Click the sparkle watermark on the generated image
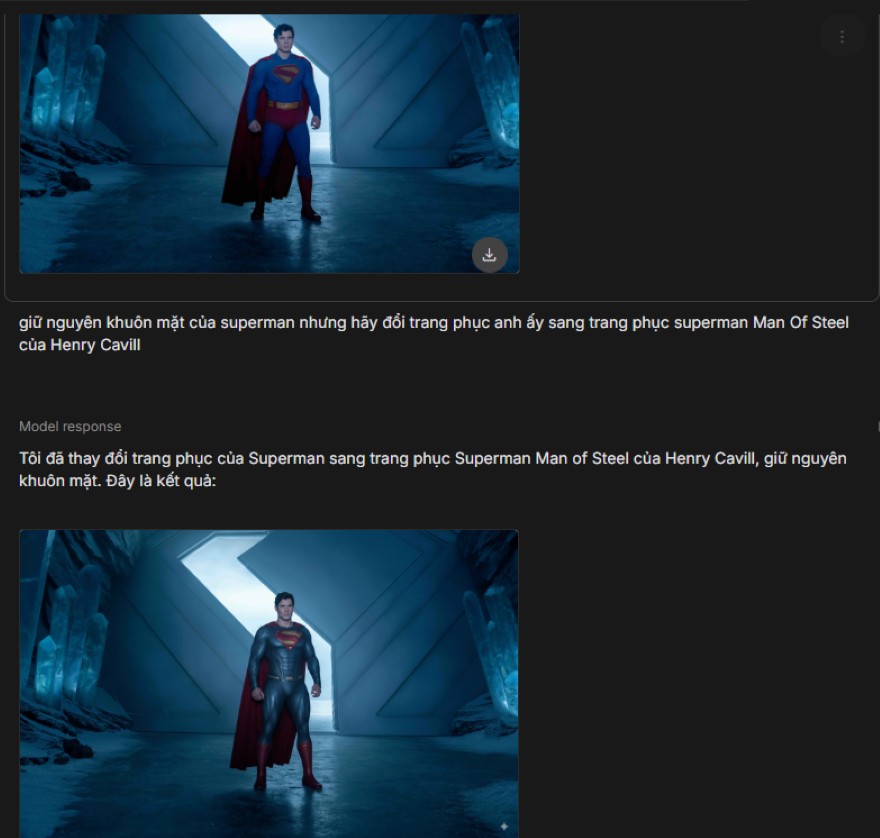This screenshot has width=880, height=838. 504,826
